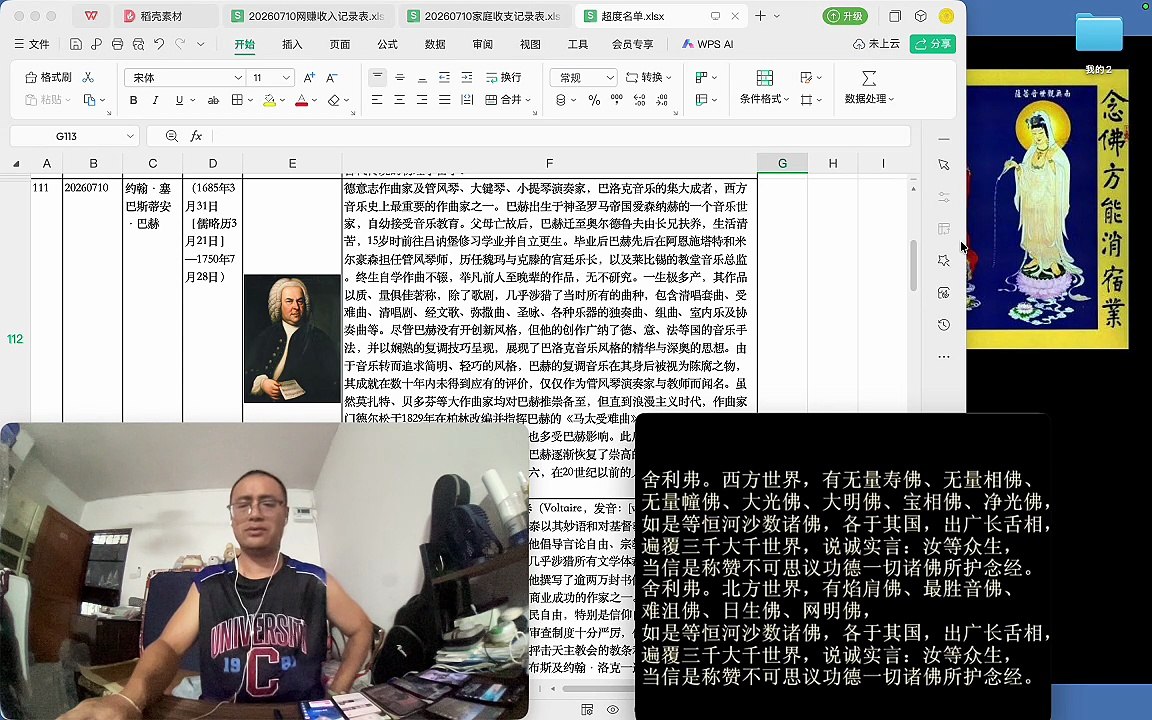Click the 未上云 cloud status button

click(876, 44)
